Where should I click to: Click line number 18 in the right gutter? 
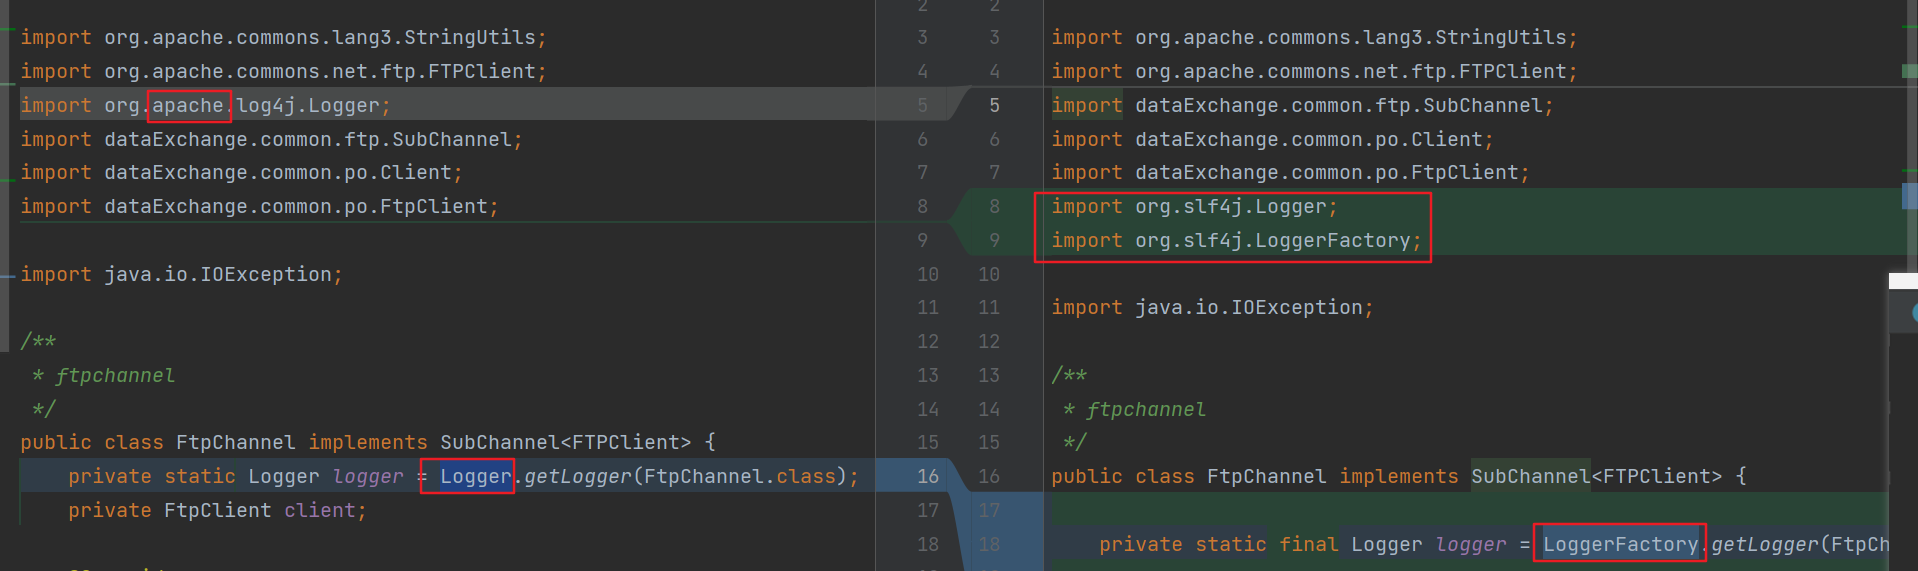pos(988,544)
